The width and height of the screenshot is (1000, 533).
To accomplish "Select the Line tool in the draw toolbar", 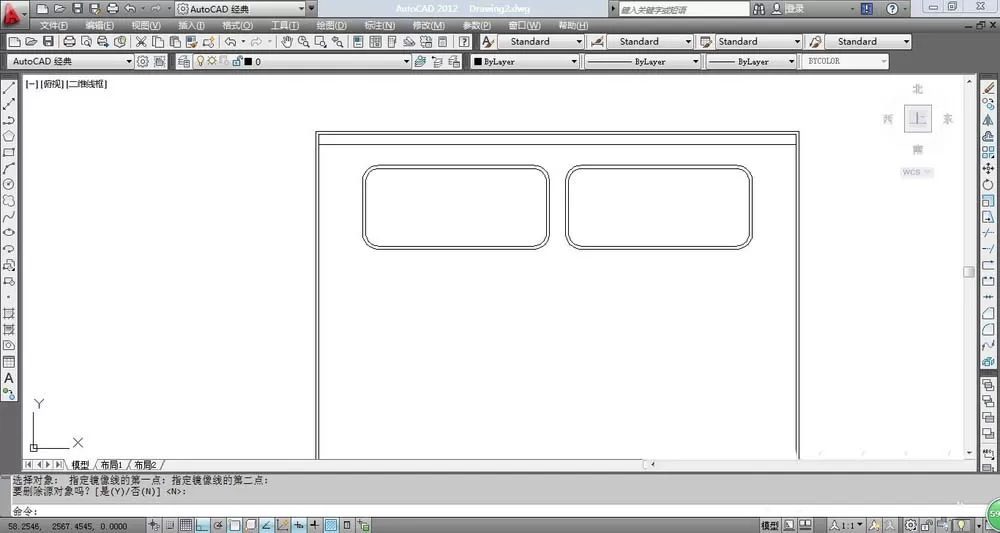I will [9, 88].
